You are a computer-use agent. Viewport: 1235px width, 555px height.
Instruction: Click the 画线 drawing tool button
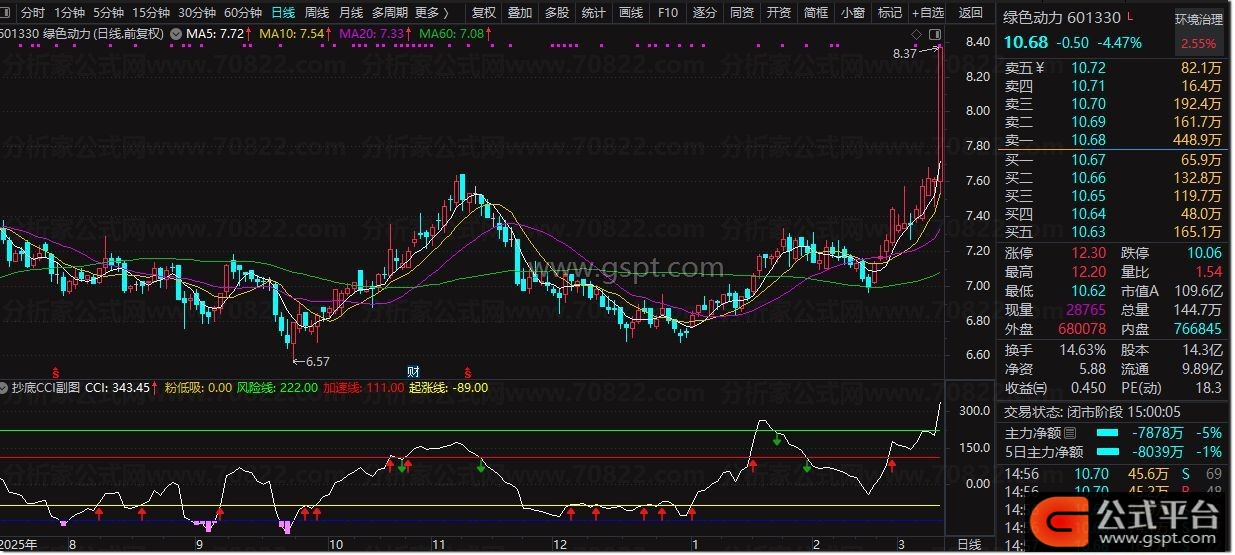(630, 13)
